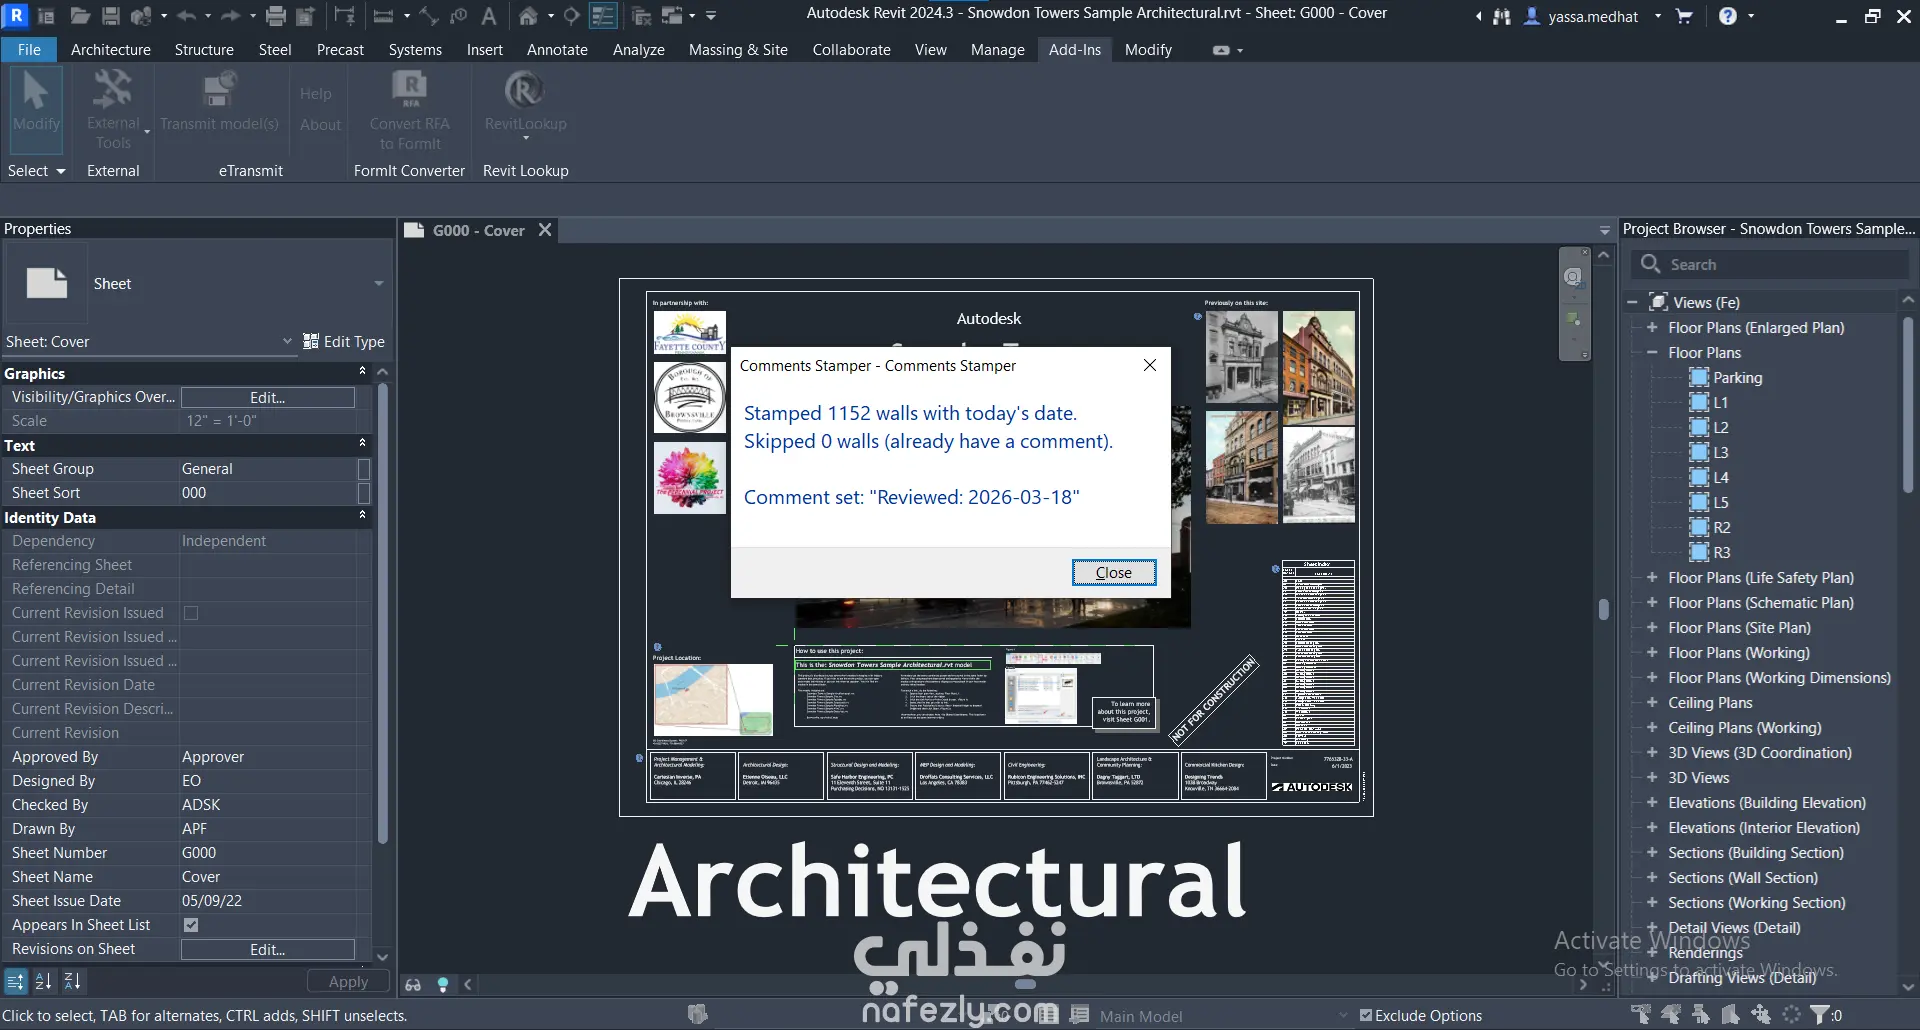
Task: Open the Sheet: Cover instance filter dropdown
Action: point(287,341)
